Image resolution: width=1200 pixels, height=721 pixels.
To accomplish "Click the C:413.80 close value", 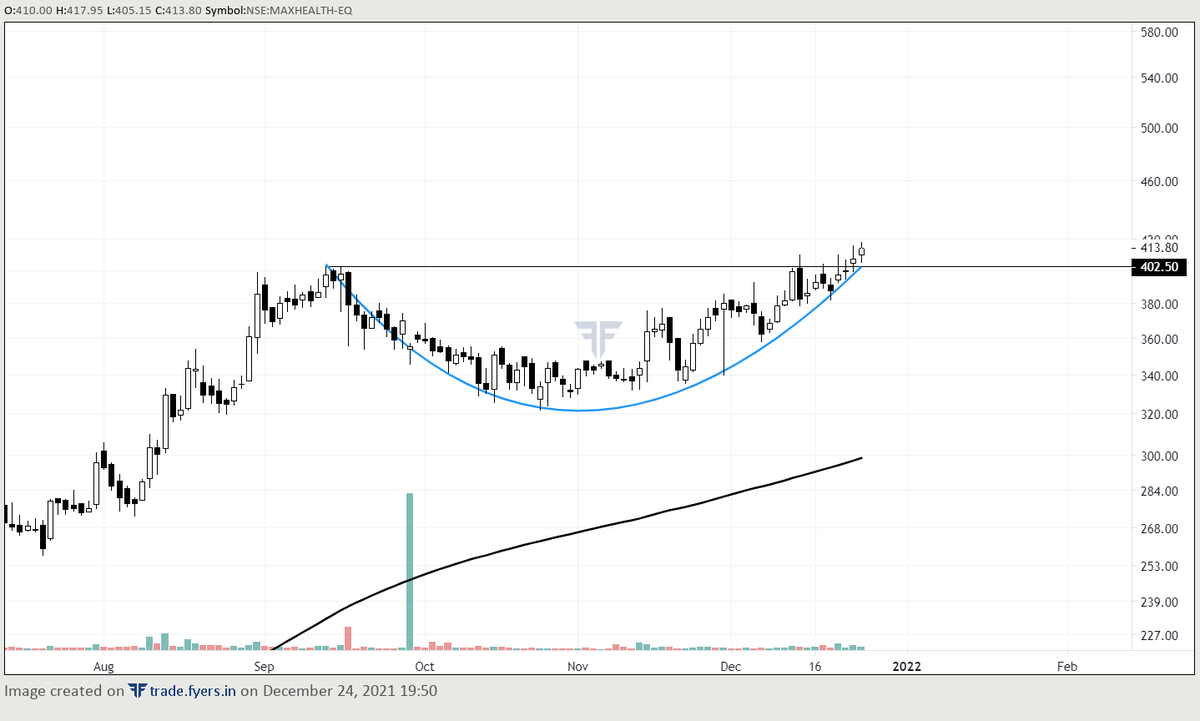I will pos(177,10).
